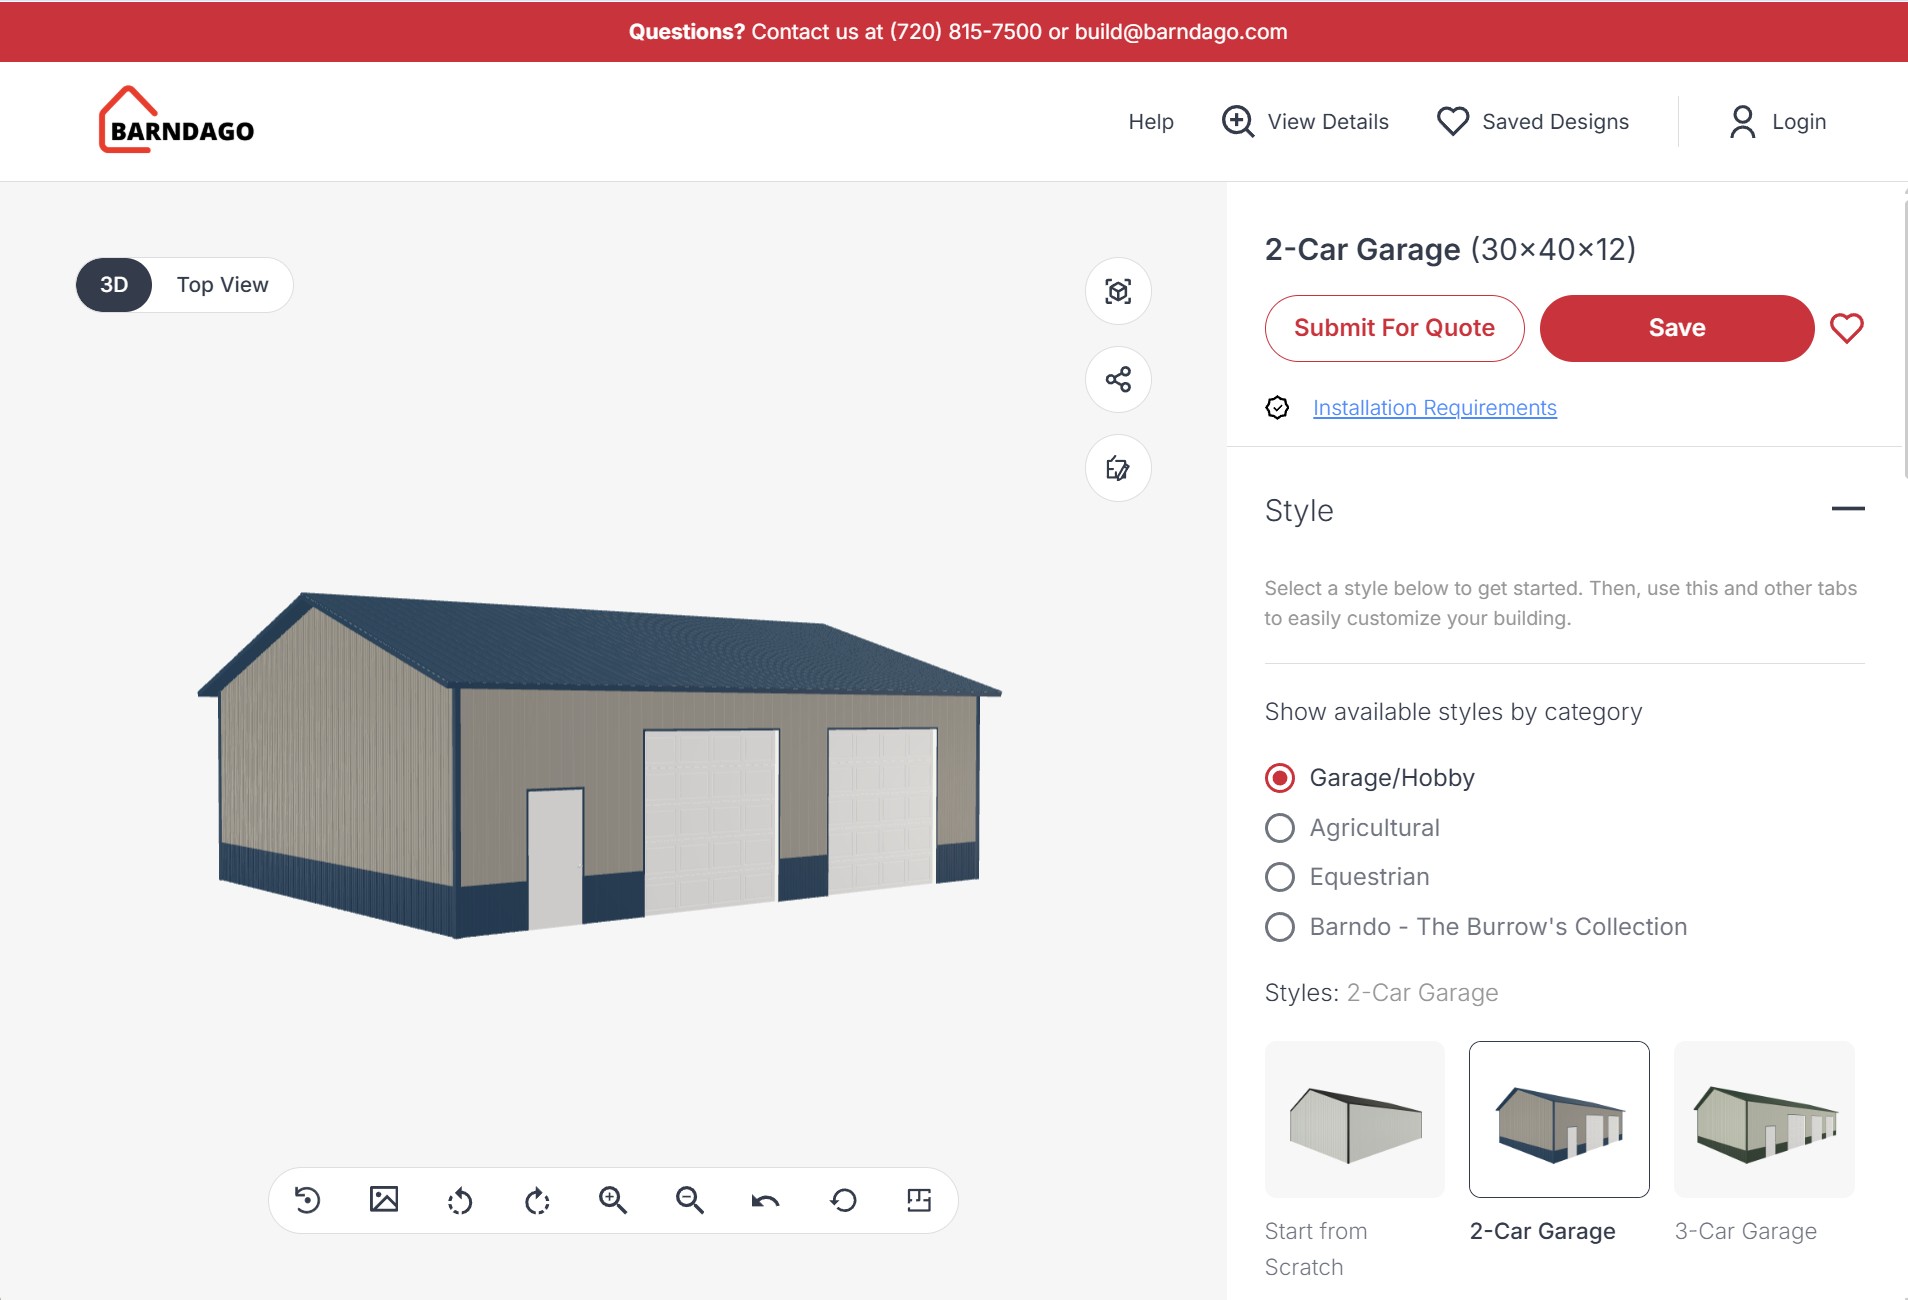This screenshot has width=1908, height=1300.
Task: Choose the Start from Scratch style thumbnail
Action: click(1355, 1119)
